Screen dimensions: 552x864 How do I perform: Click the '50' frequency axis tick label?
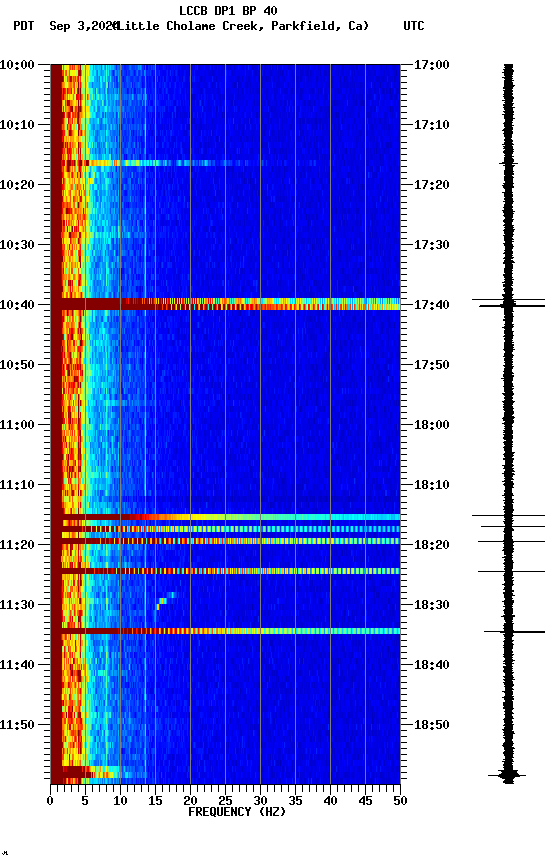(x=401, y=802)
